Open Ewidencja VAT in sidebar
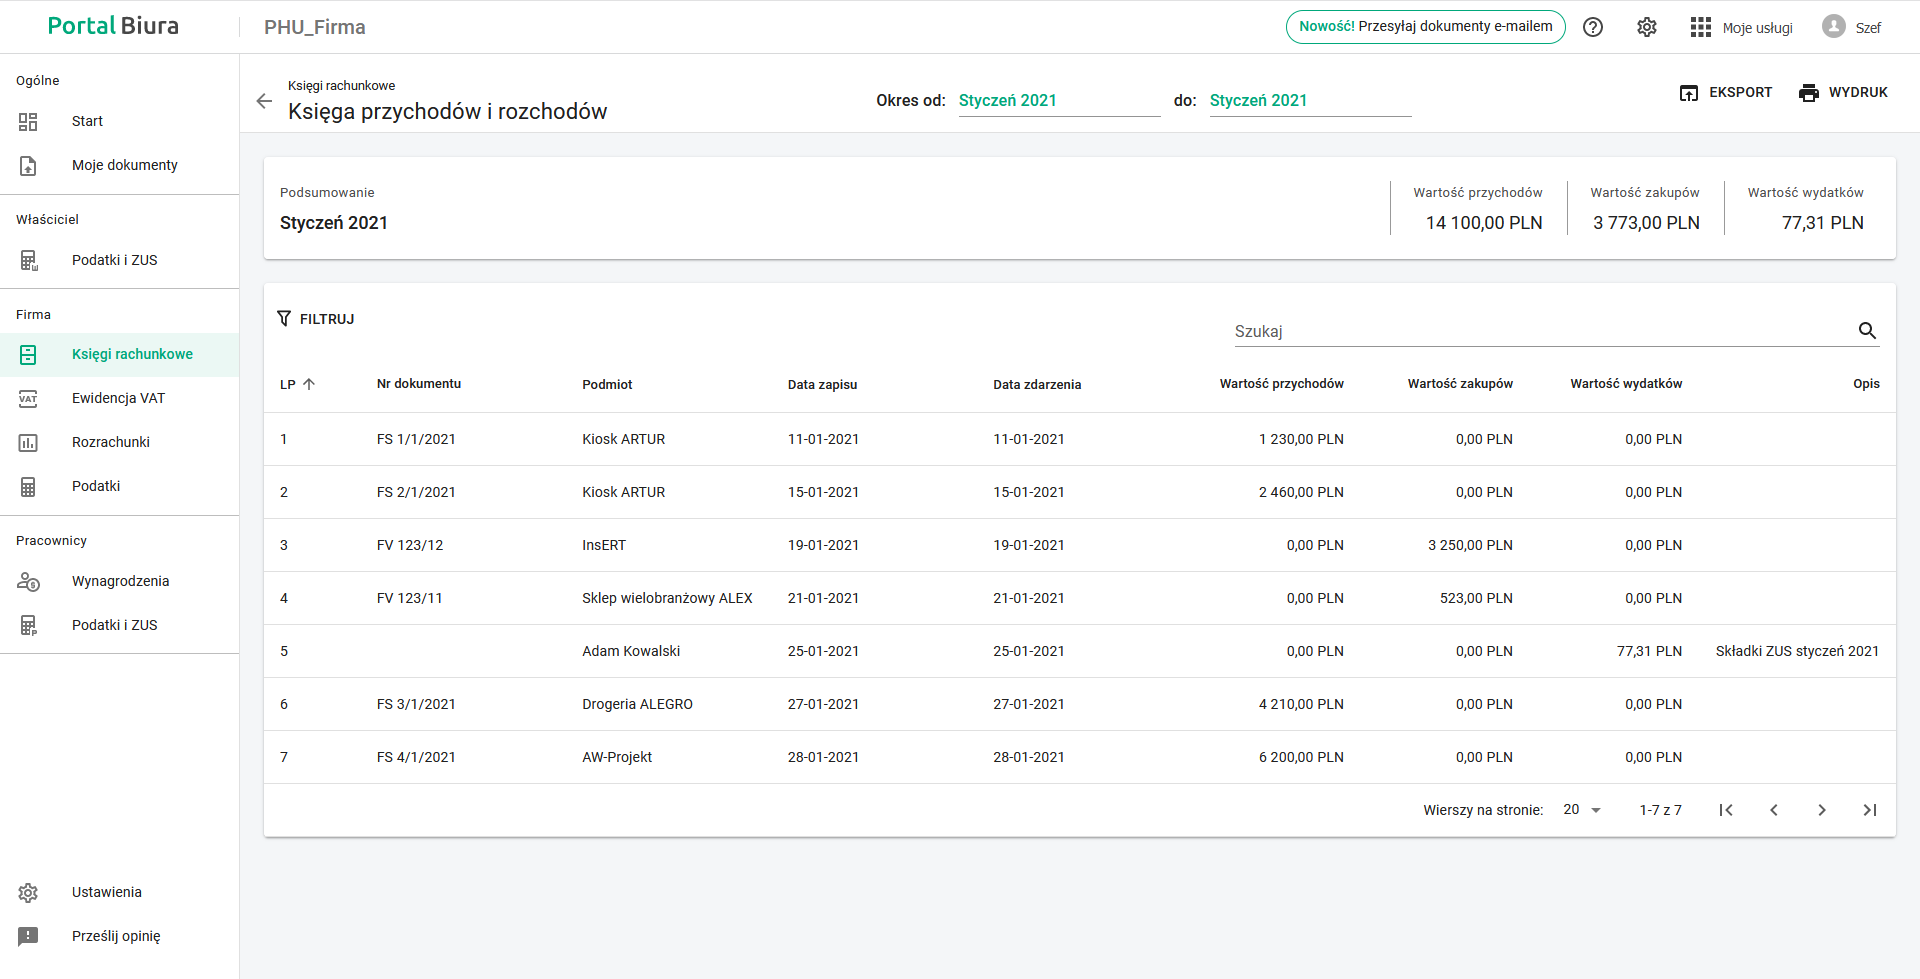This screenshot has height=979, width=1920. 118,398
